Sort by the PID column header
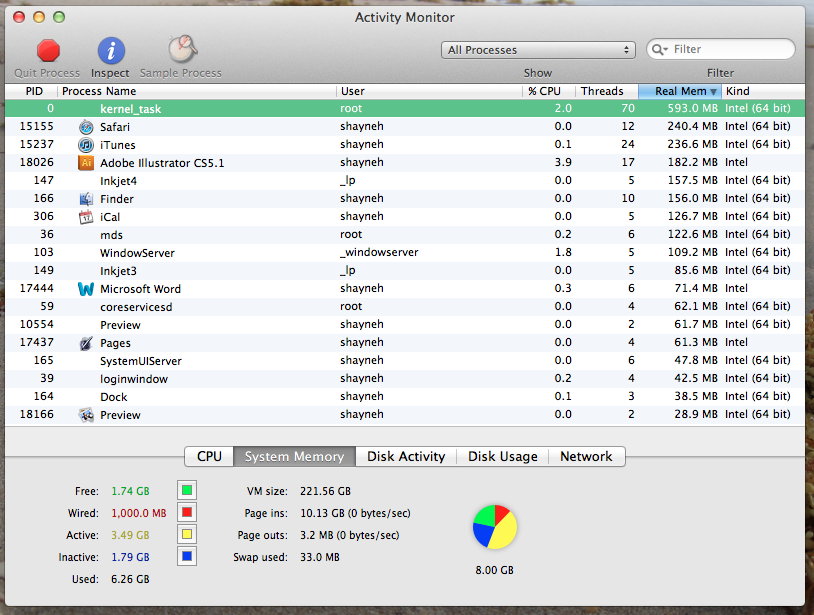The height and width of the screenshot is (615, 814). click(x=31, y=91)
